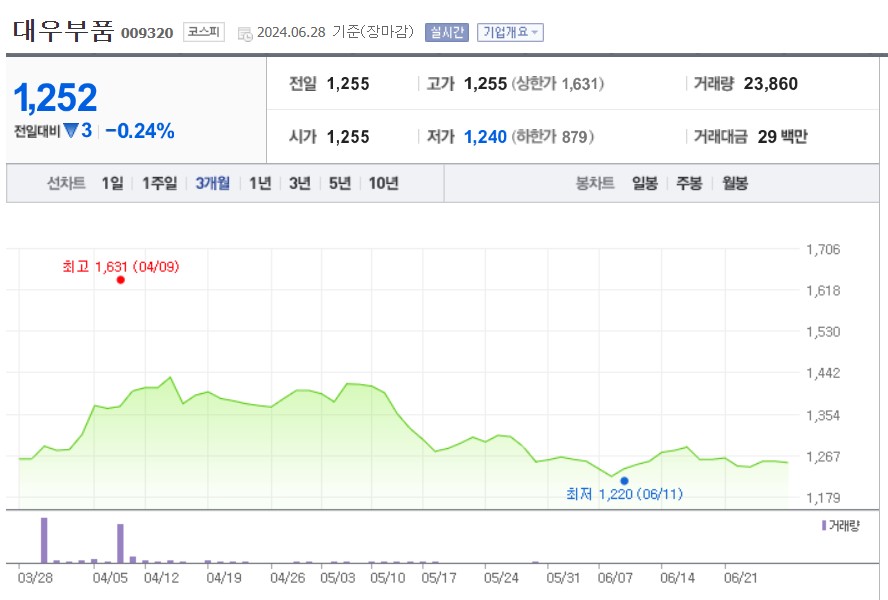The image size is (888, 600).
Task: Click the 시가 1,255 value
Action: (x=348, y=137)
